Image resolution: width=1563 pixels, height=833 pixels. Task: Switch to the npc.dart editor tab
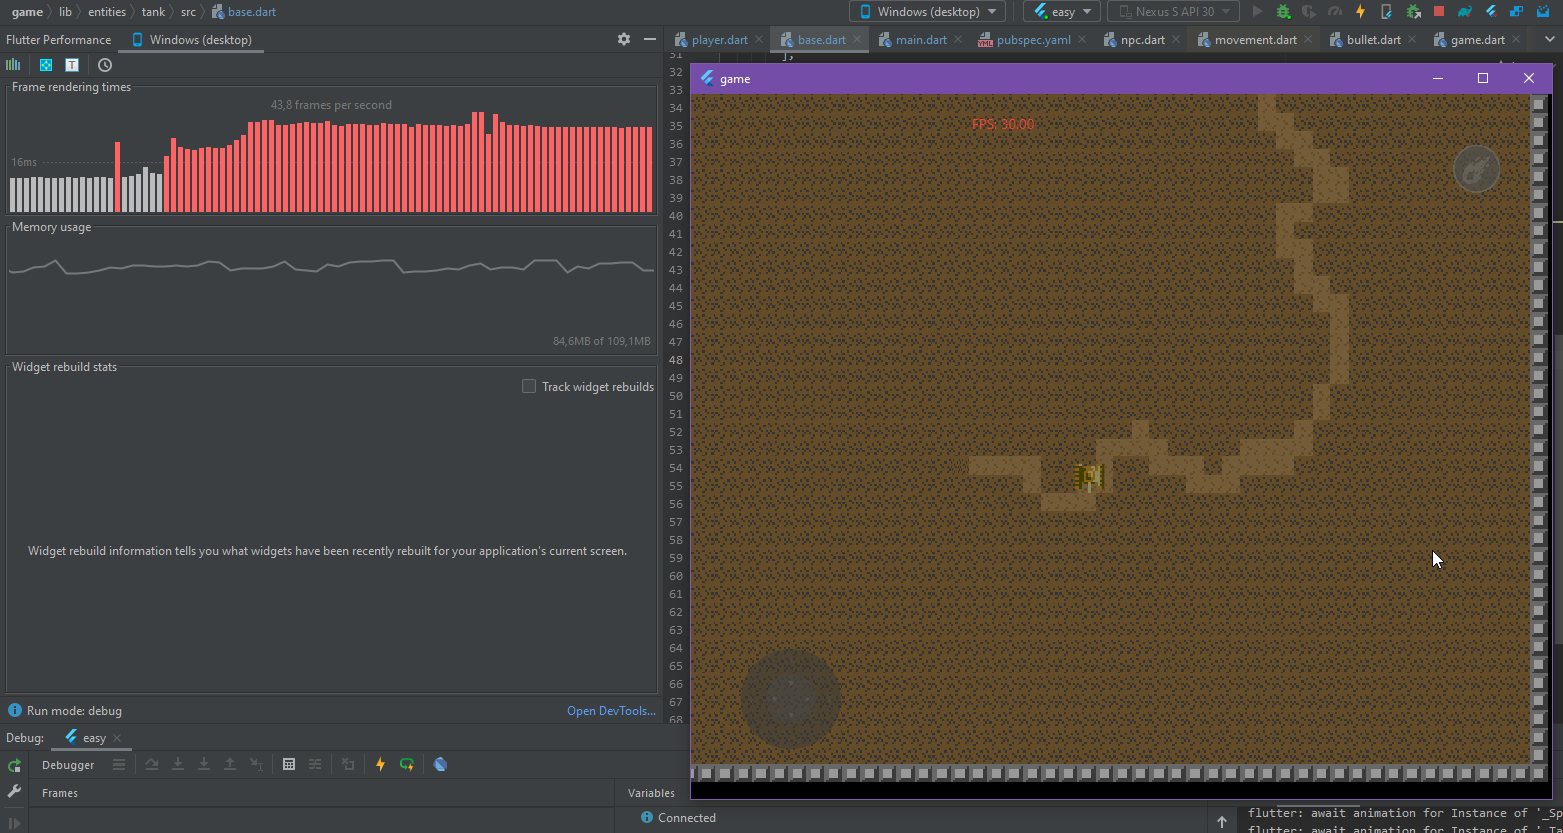(x=1143, y=40)
